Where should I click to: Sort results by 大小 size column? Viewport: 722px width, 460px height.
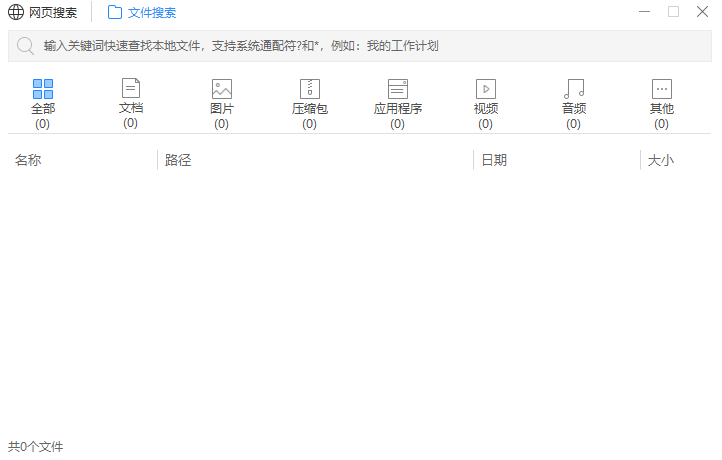click(660, 160)
